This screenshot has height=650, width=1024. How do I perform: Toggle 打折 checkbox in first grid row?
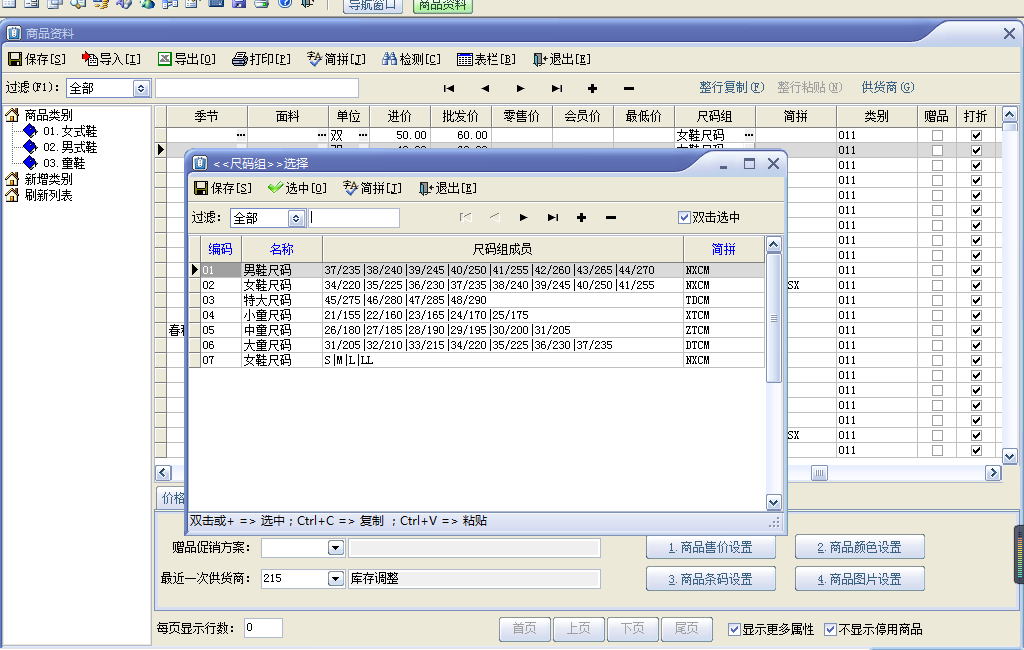976,135
